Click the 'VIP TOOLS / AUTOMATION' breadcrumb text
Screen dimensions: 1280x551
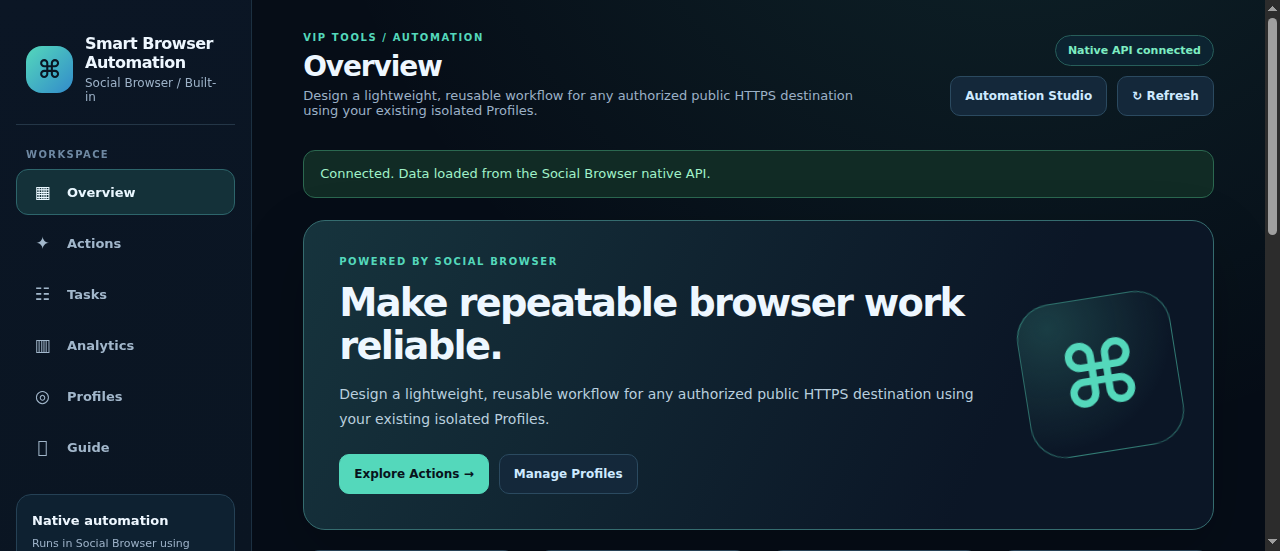coord(393,37)
